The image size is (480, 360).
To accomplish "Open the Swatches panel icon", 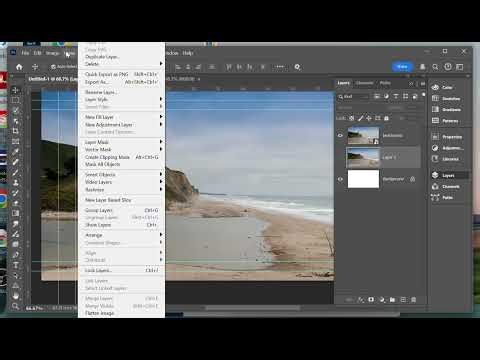I will coord(435,98).
